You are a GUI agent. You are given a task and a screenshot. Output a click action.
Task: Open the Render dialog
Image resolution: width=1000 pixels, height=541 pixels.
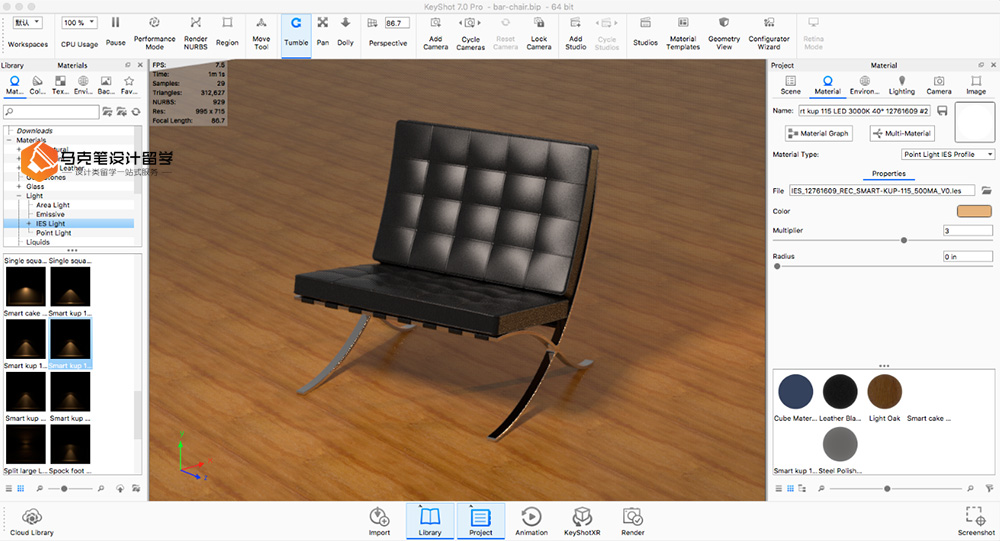633,521
